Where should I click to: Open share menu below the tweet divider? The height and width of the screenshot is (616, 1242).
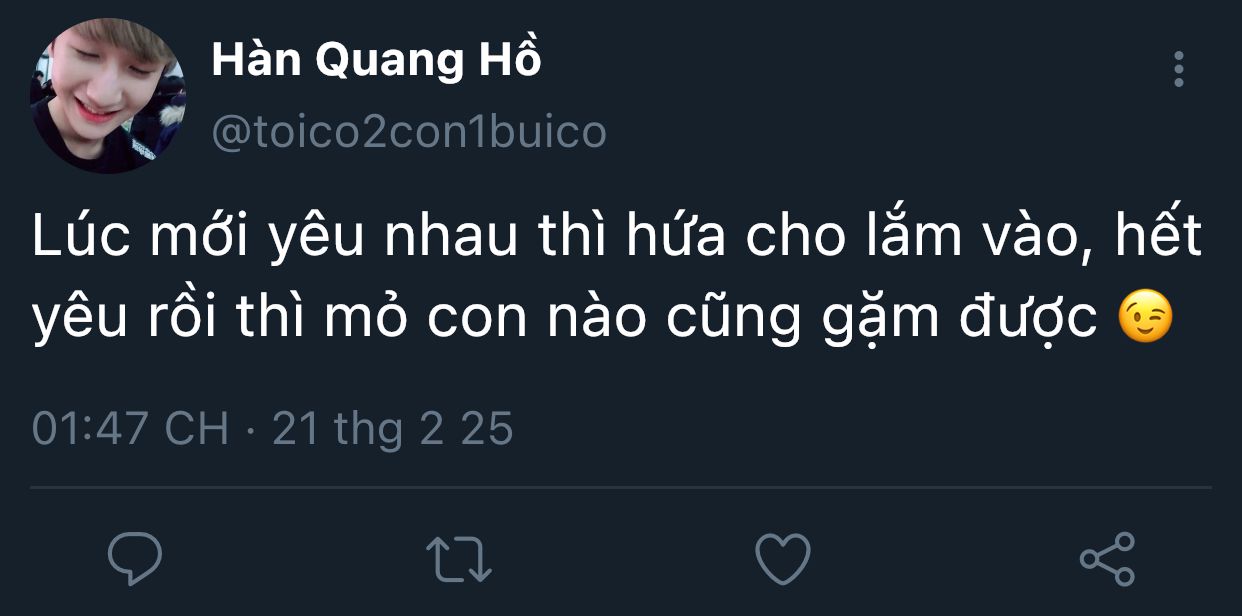tap(1107, 558)
